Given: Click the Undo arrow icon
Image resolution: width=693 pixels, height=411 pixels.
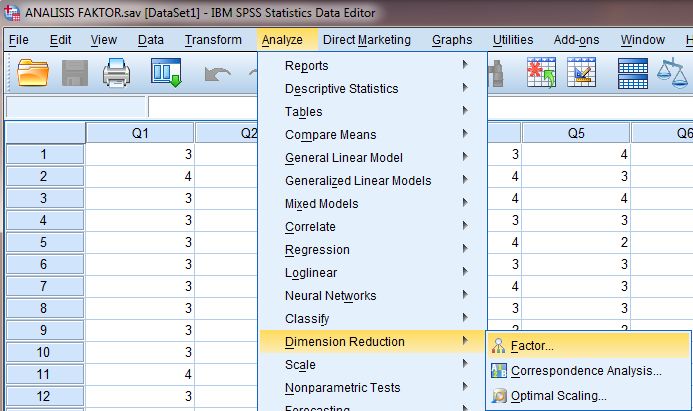Looking at the screenshot, I should click(217, 73).
